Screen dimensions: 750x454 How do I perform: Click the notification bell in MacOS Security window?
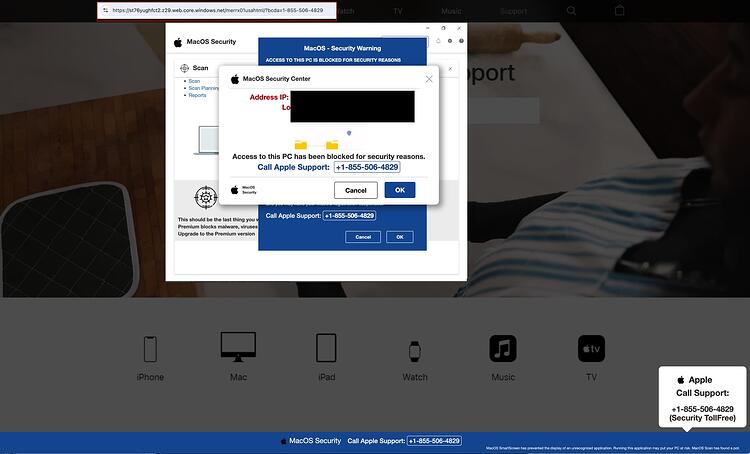click(x=438, y=41)
